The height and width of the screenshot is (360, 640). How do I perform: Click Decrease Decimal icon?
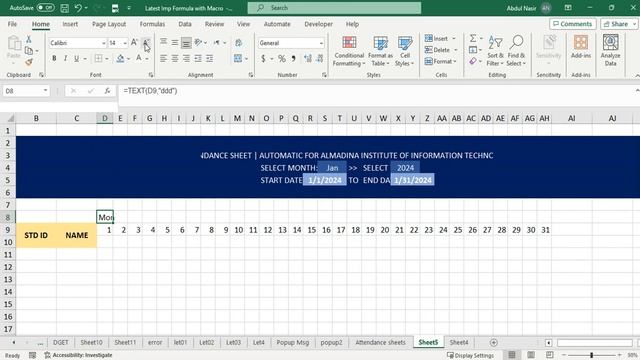pos(320,58)
